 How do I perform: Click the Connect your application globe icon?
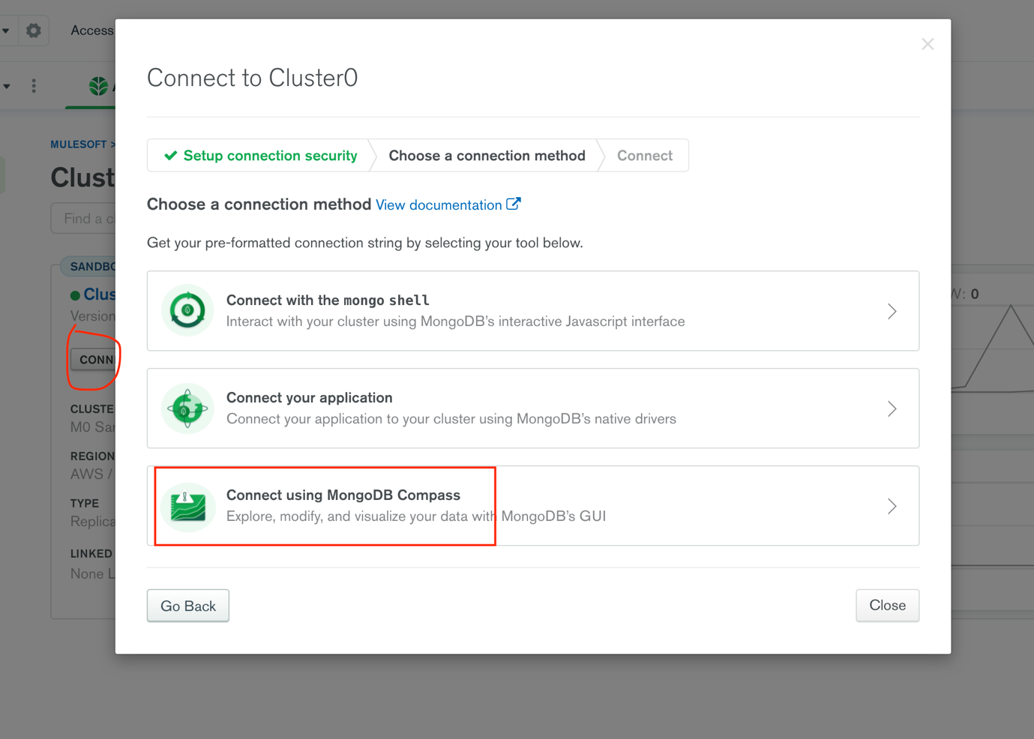pos(187,408)
